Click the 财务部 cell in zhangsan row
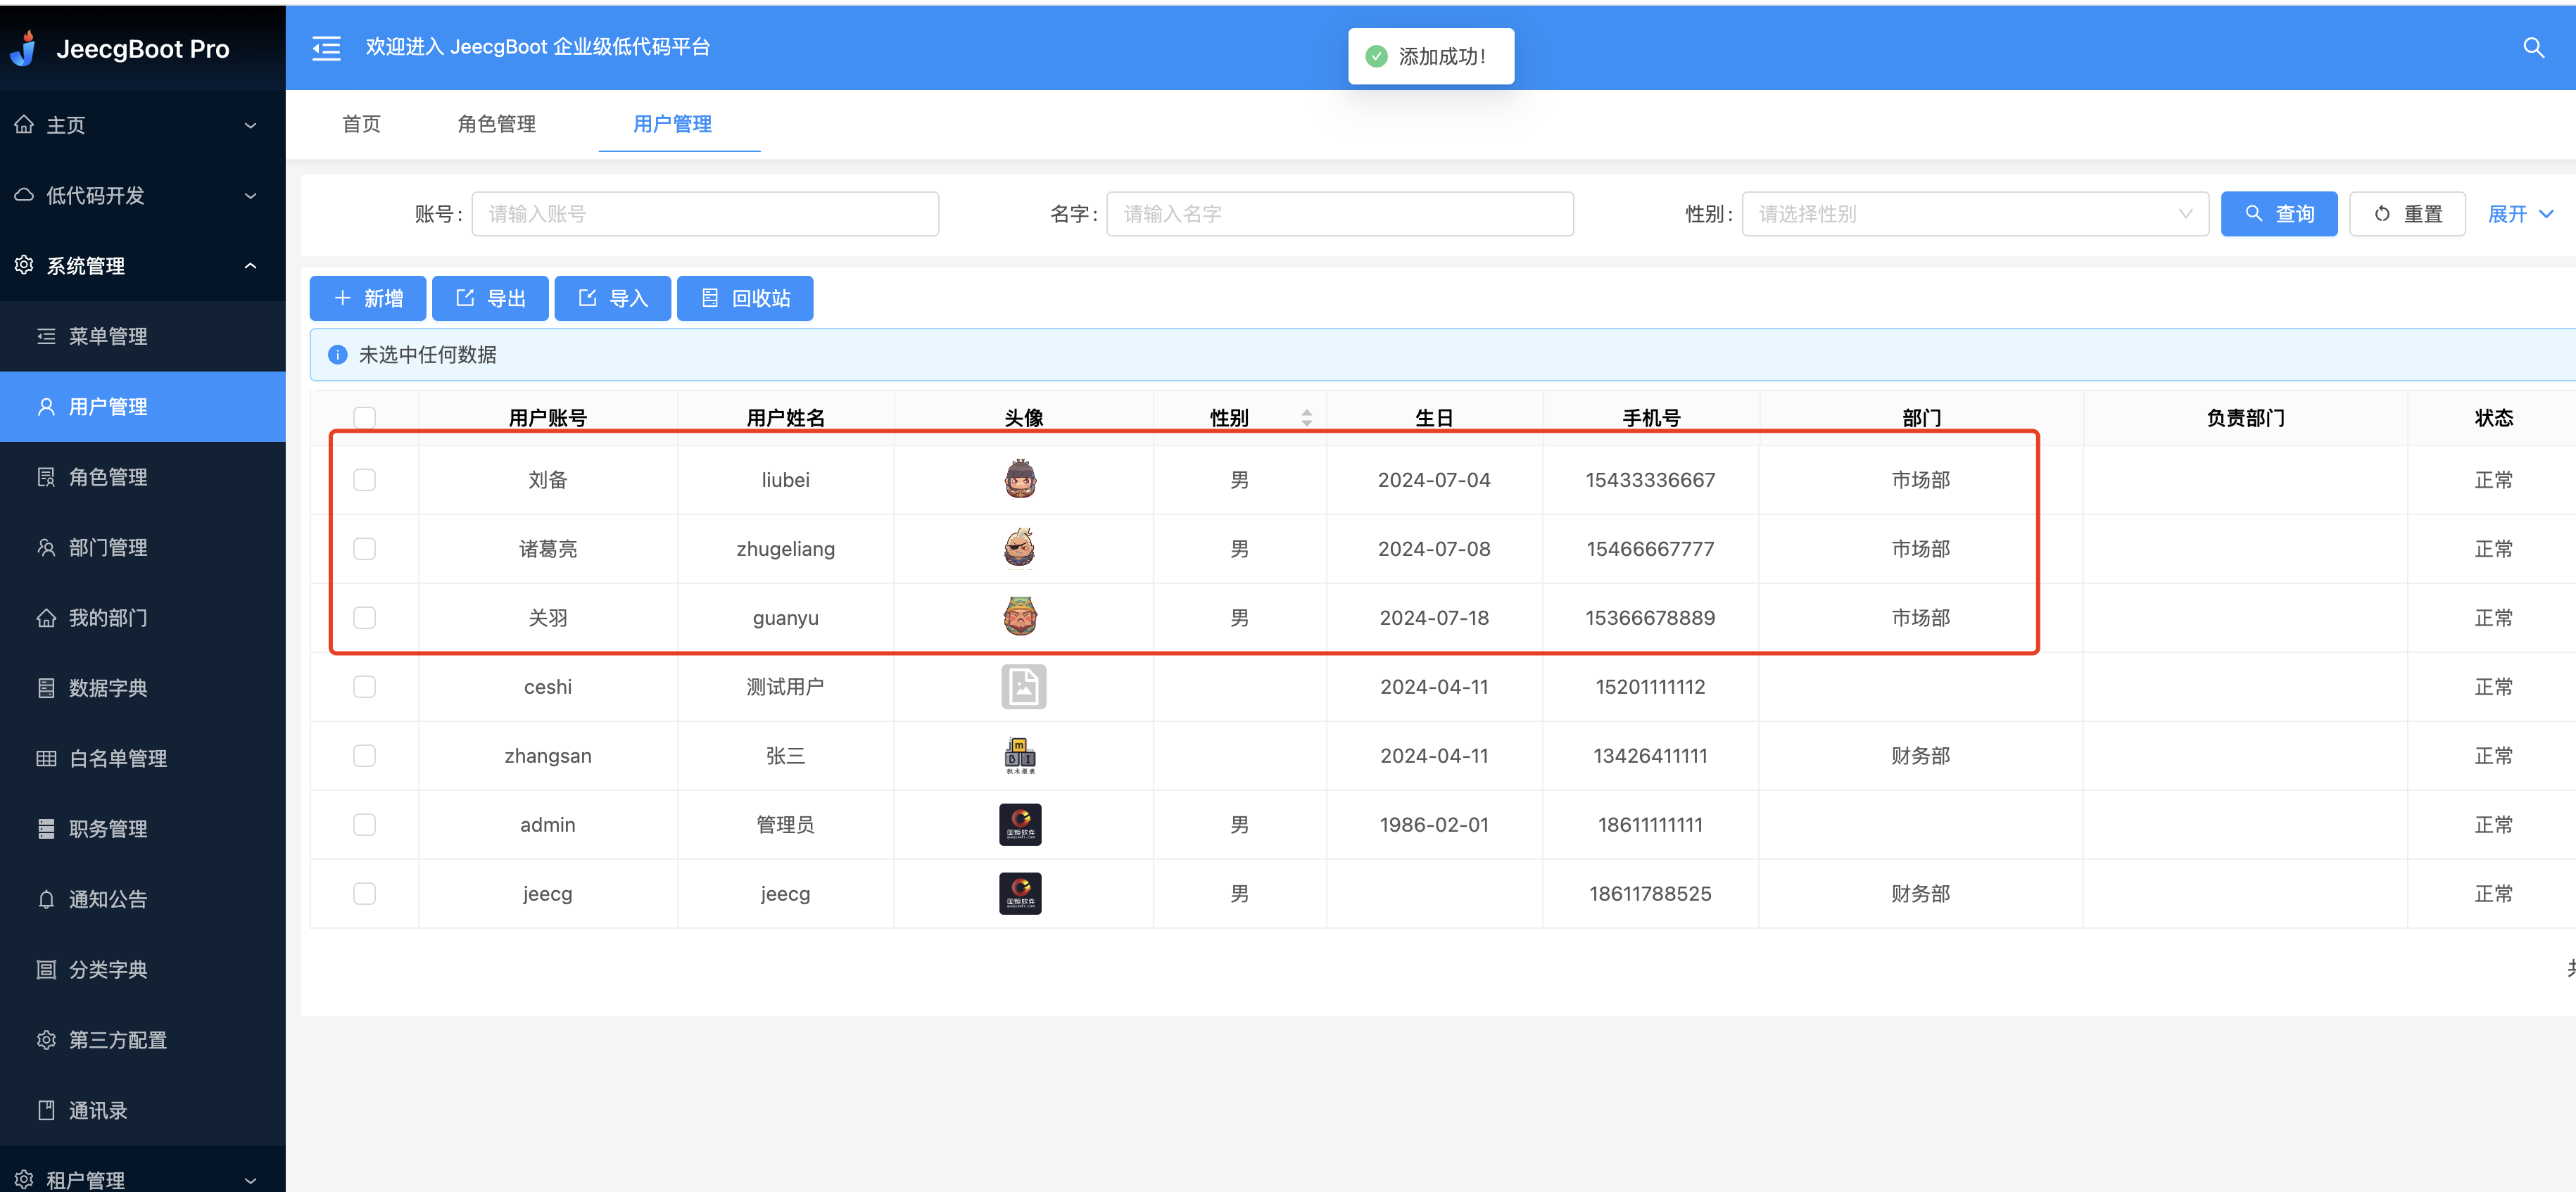2576x1192 pixels. 1920,756
